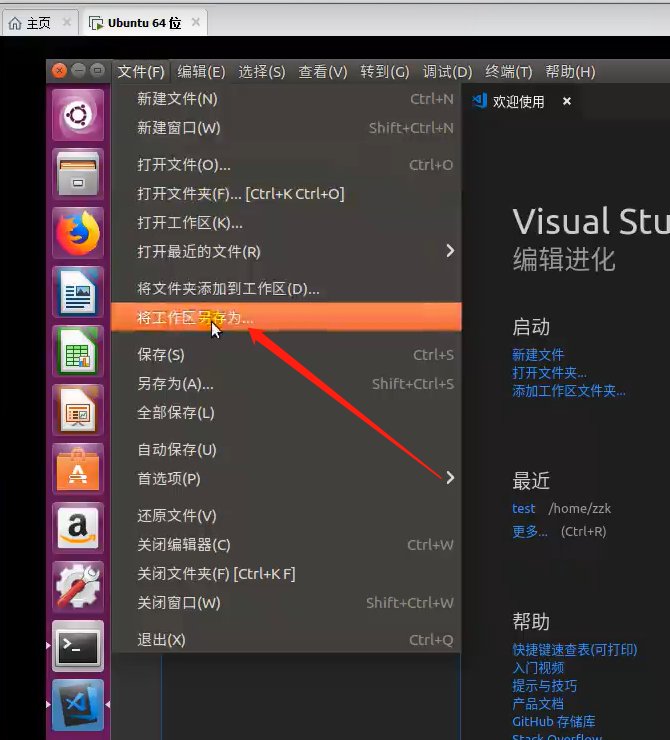This screenshot has height=740, width=670.
Task: Launch the Files manager from the dock
Action: point(78,174)
